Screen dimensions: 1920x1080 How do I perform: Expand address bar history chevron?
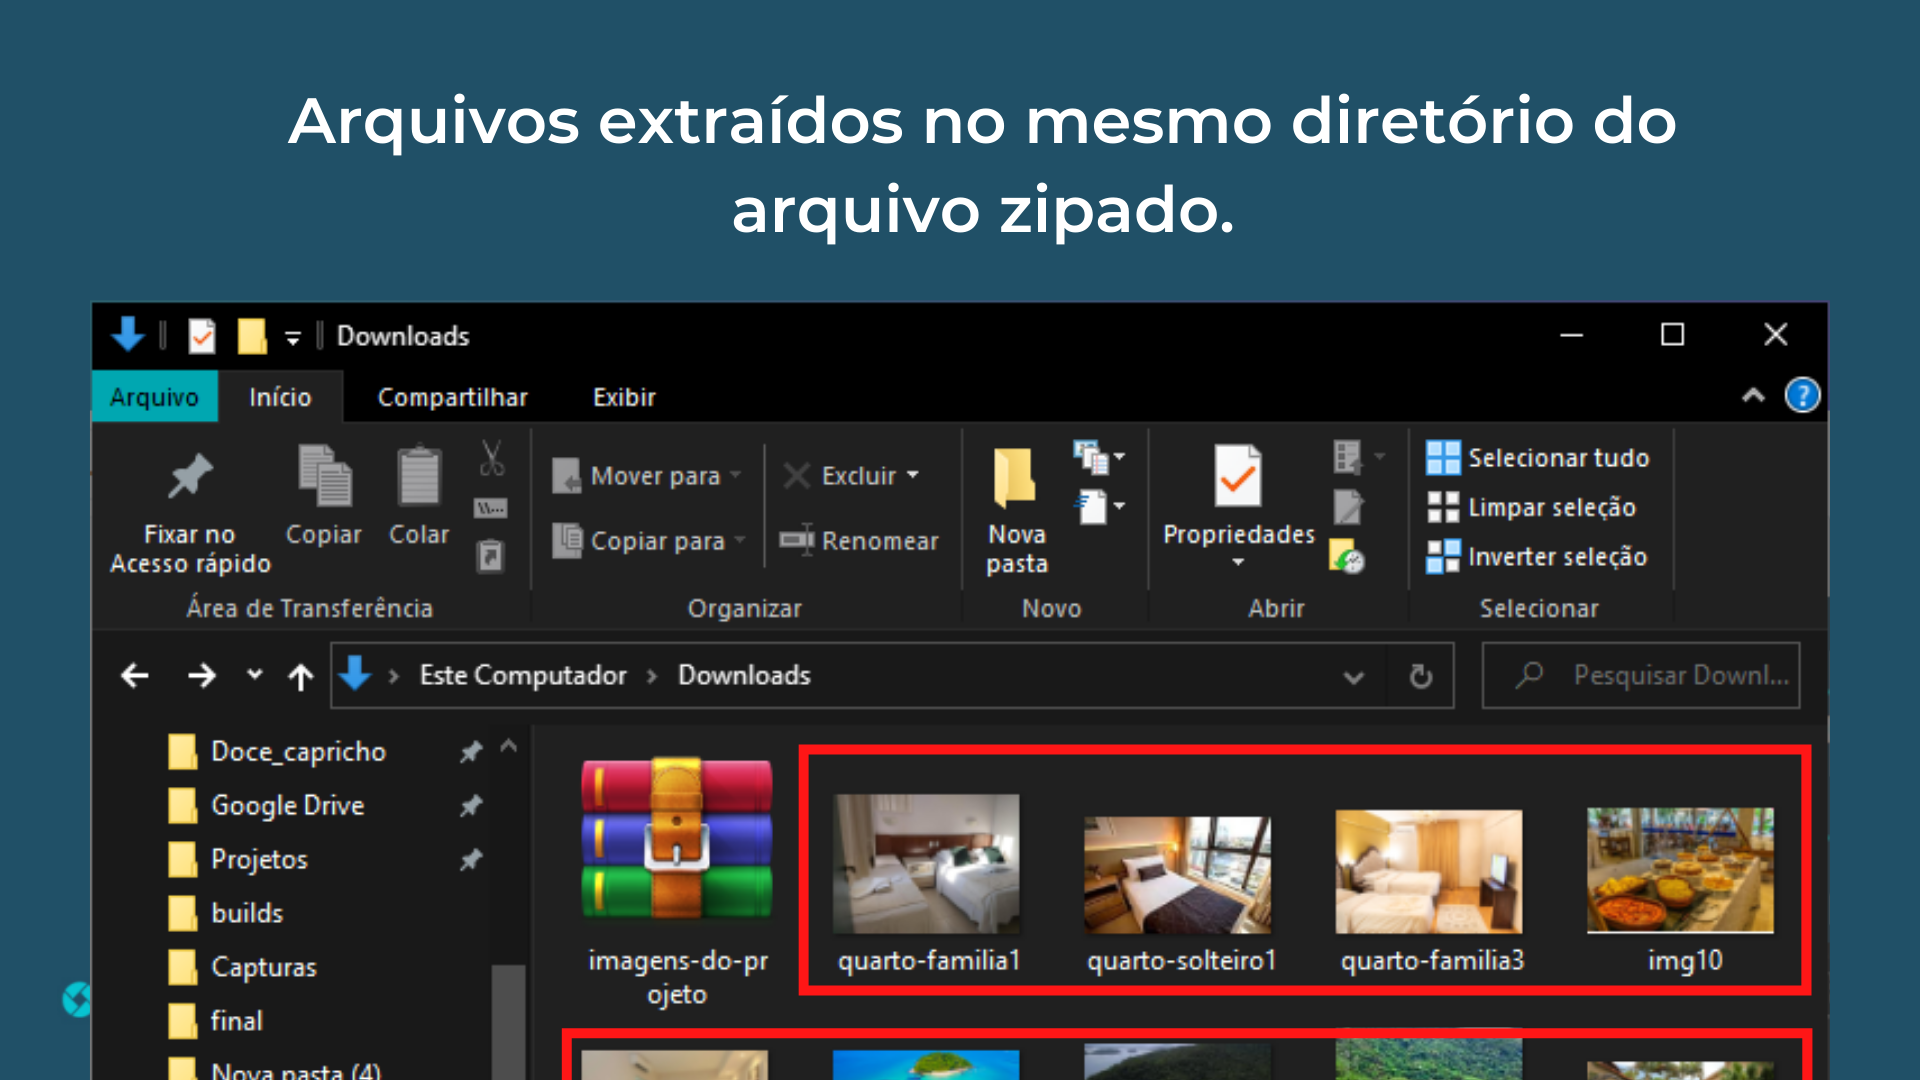click(1353, 677)
